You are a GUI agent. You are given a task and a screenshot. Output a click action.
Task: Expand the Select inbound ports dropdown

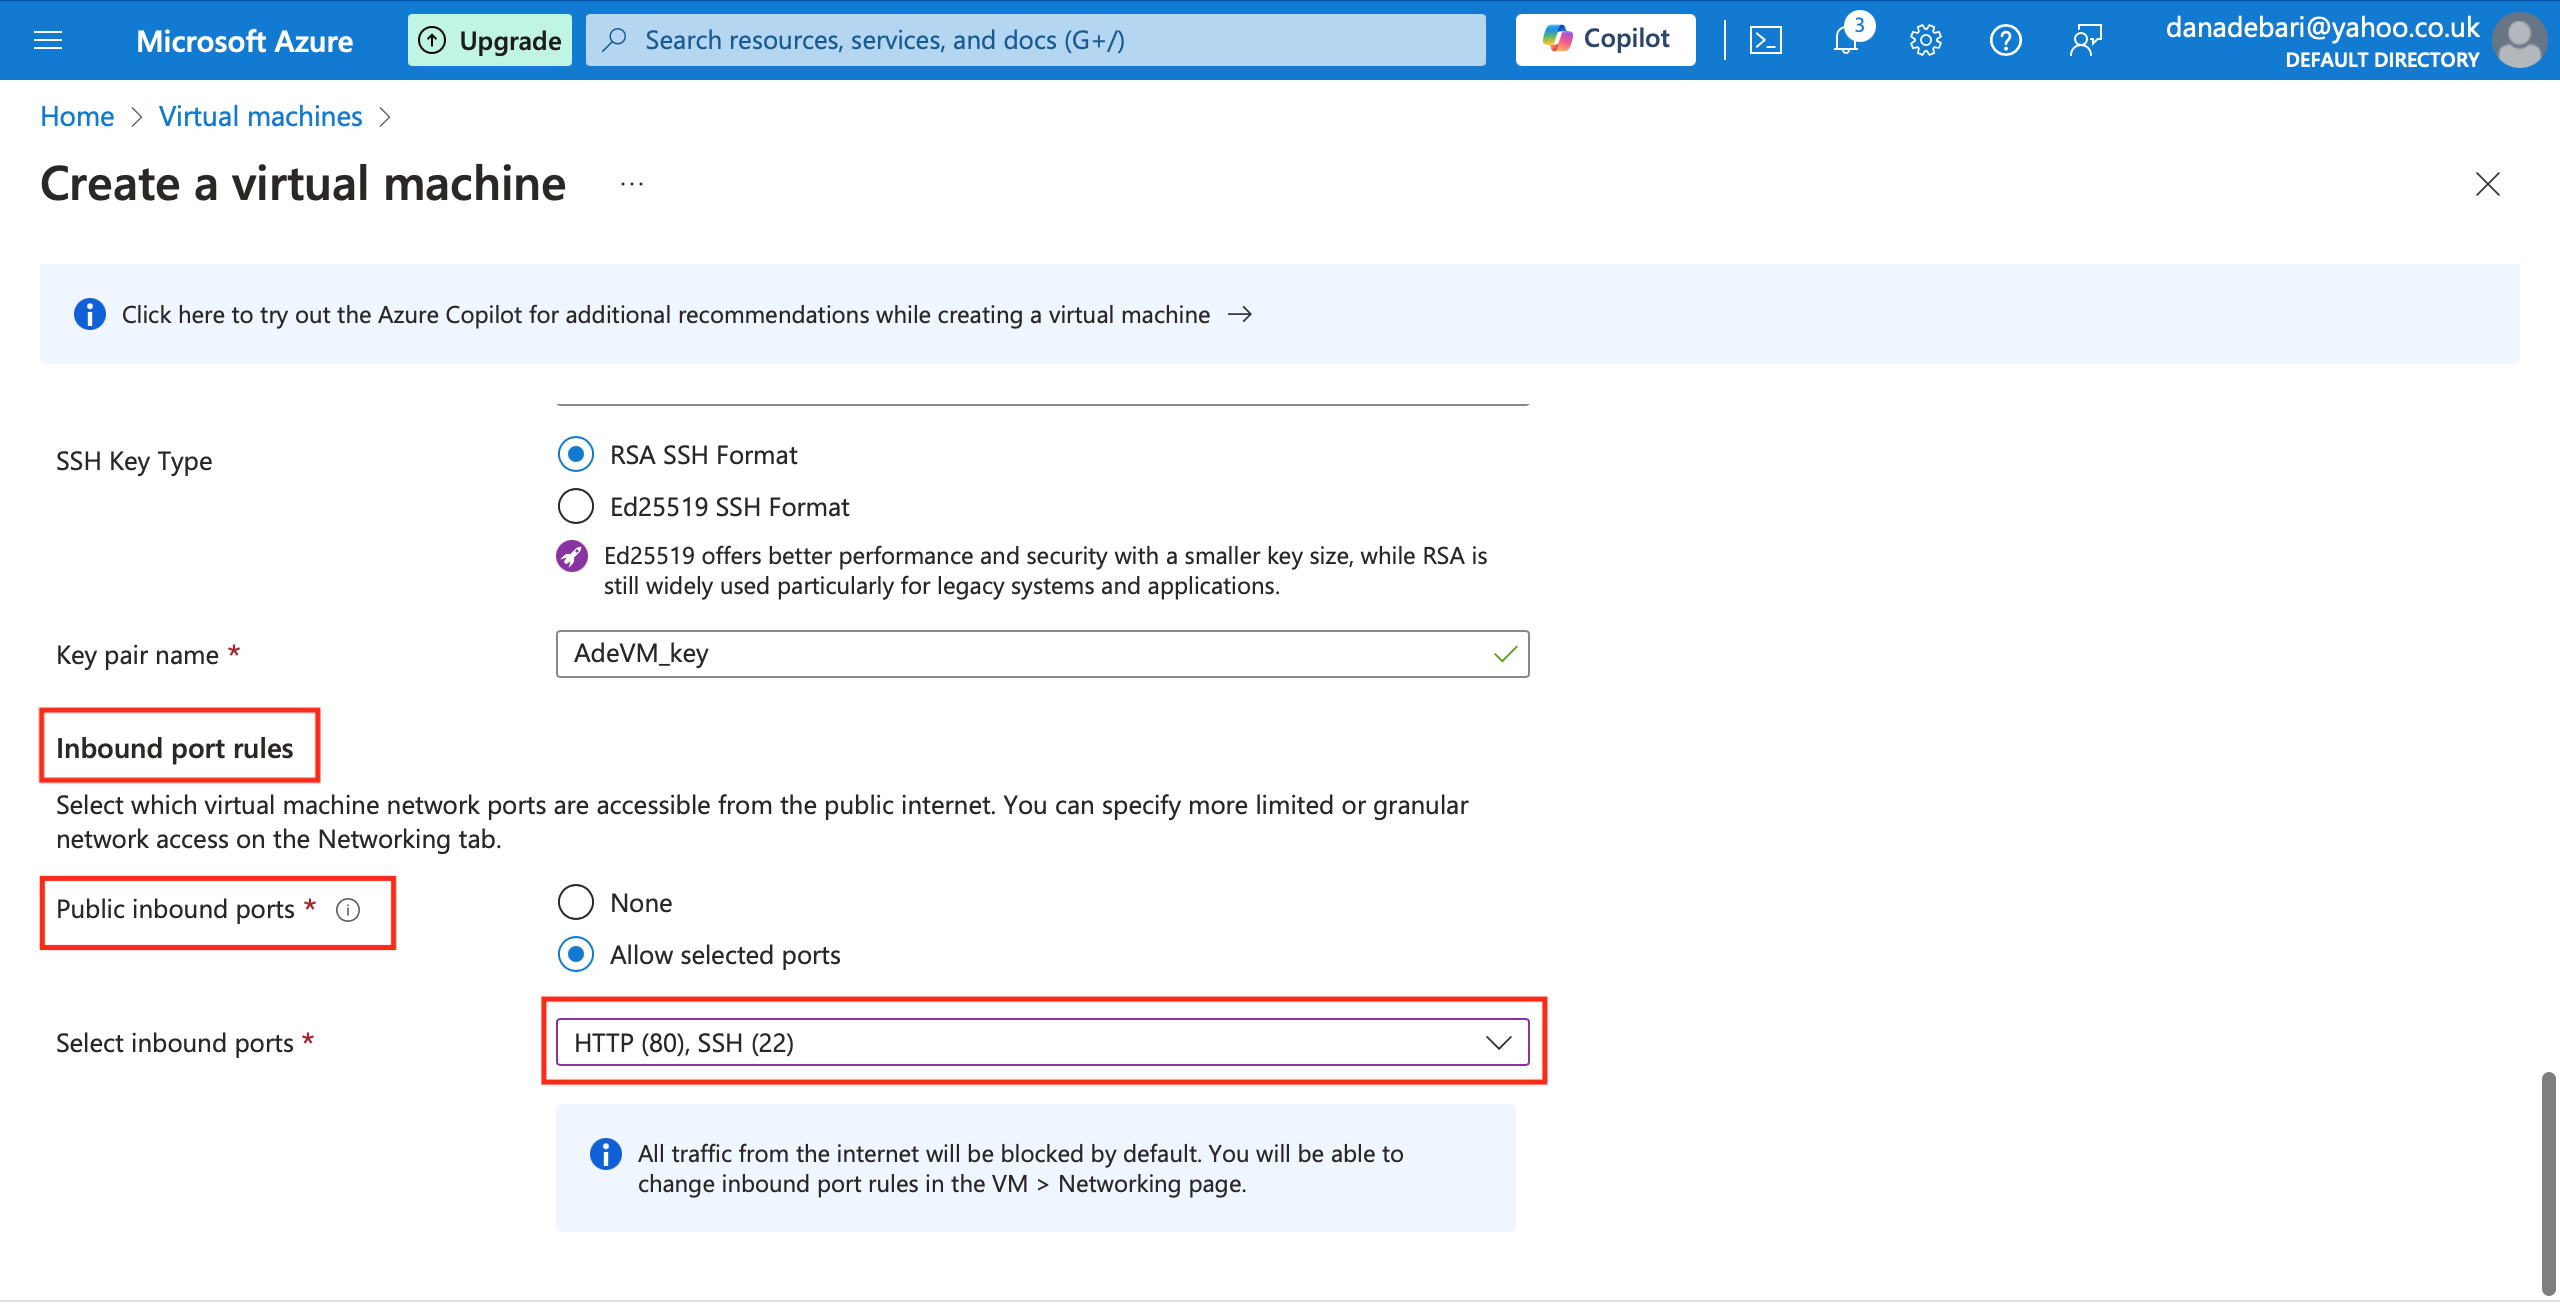1042,1043
